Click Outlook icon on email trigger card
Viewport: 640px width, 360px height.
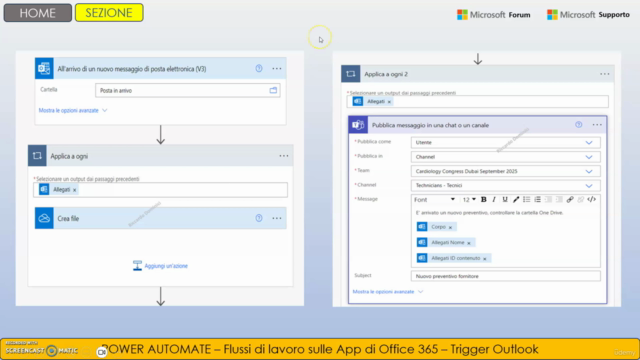[44, 69]
